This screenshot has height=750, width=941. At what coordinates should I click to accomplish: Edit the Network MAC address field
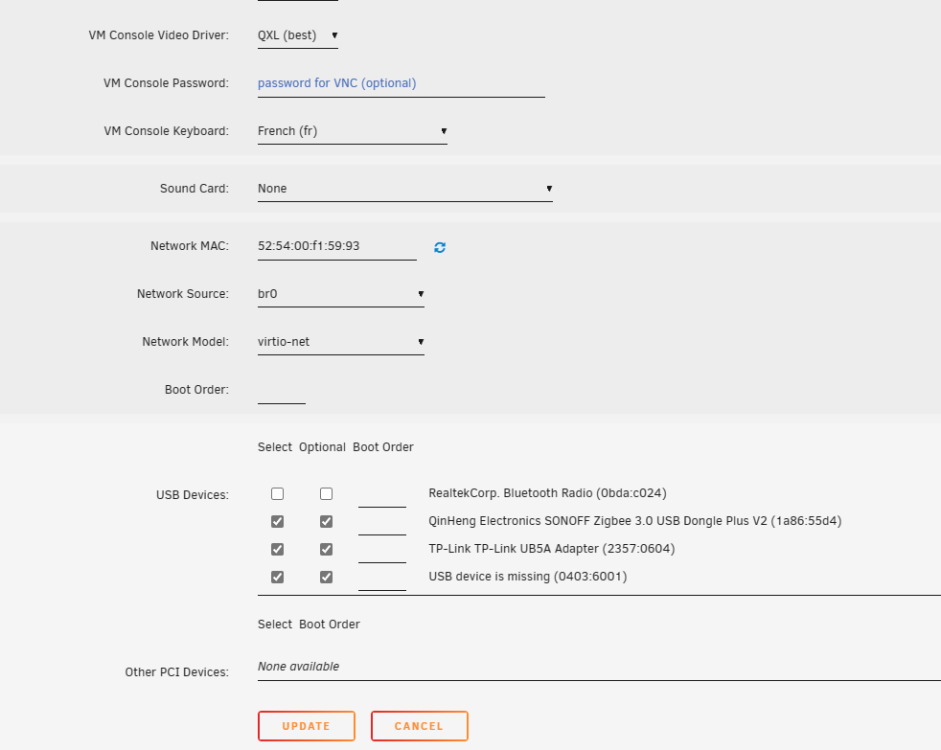click(x=337, y=247)
